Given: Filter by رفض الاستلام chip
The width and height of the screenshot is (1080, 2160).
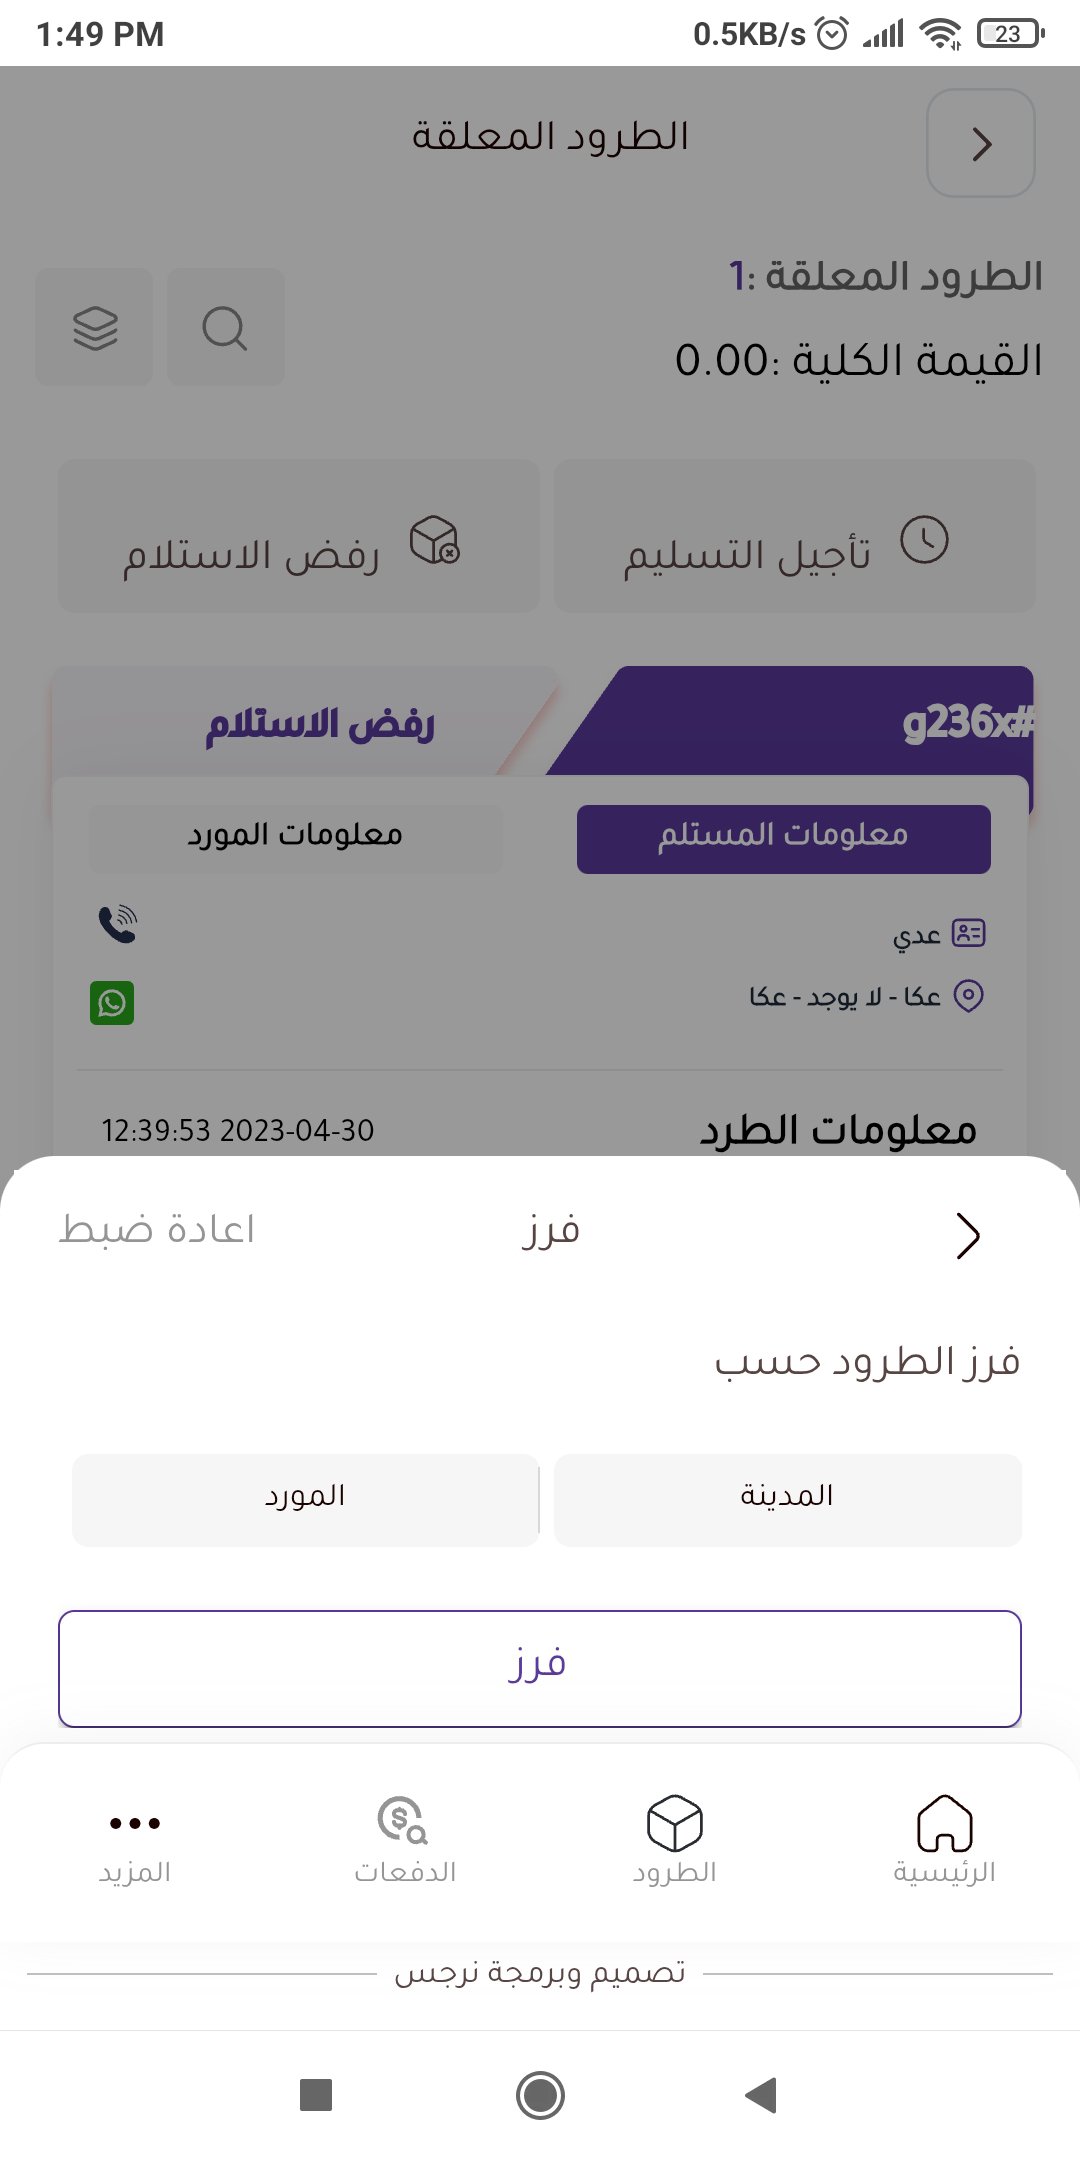Looking at the screenshot, I should [298, 536].
